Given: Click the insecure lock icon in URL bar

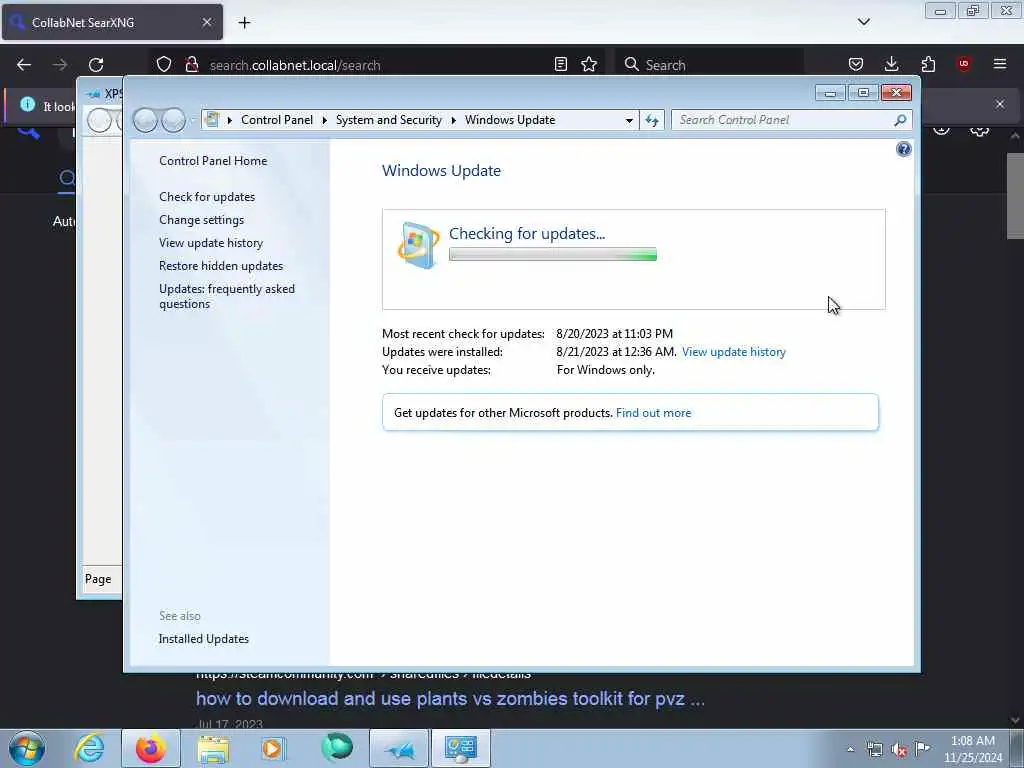Looking at the screenshot, I should tap(191, 65).
